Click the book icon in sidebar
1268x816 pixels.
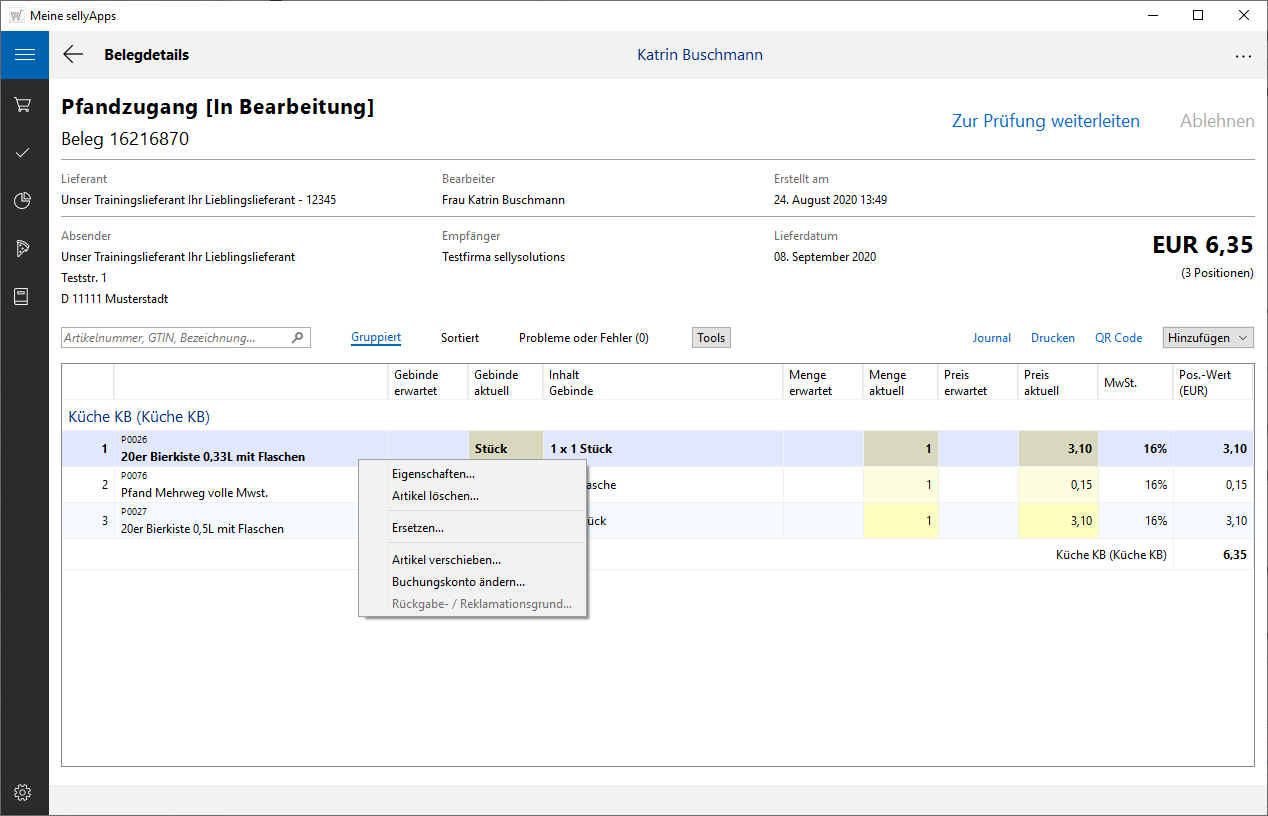23,297
